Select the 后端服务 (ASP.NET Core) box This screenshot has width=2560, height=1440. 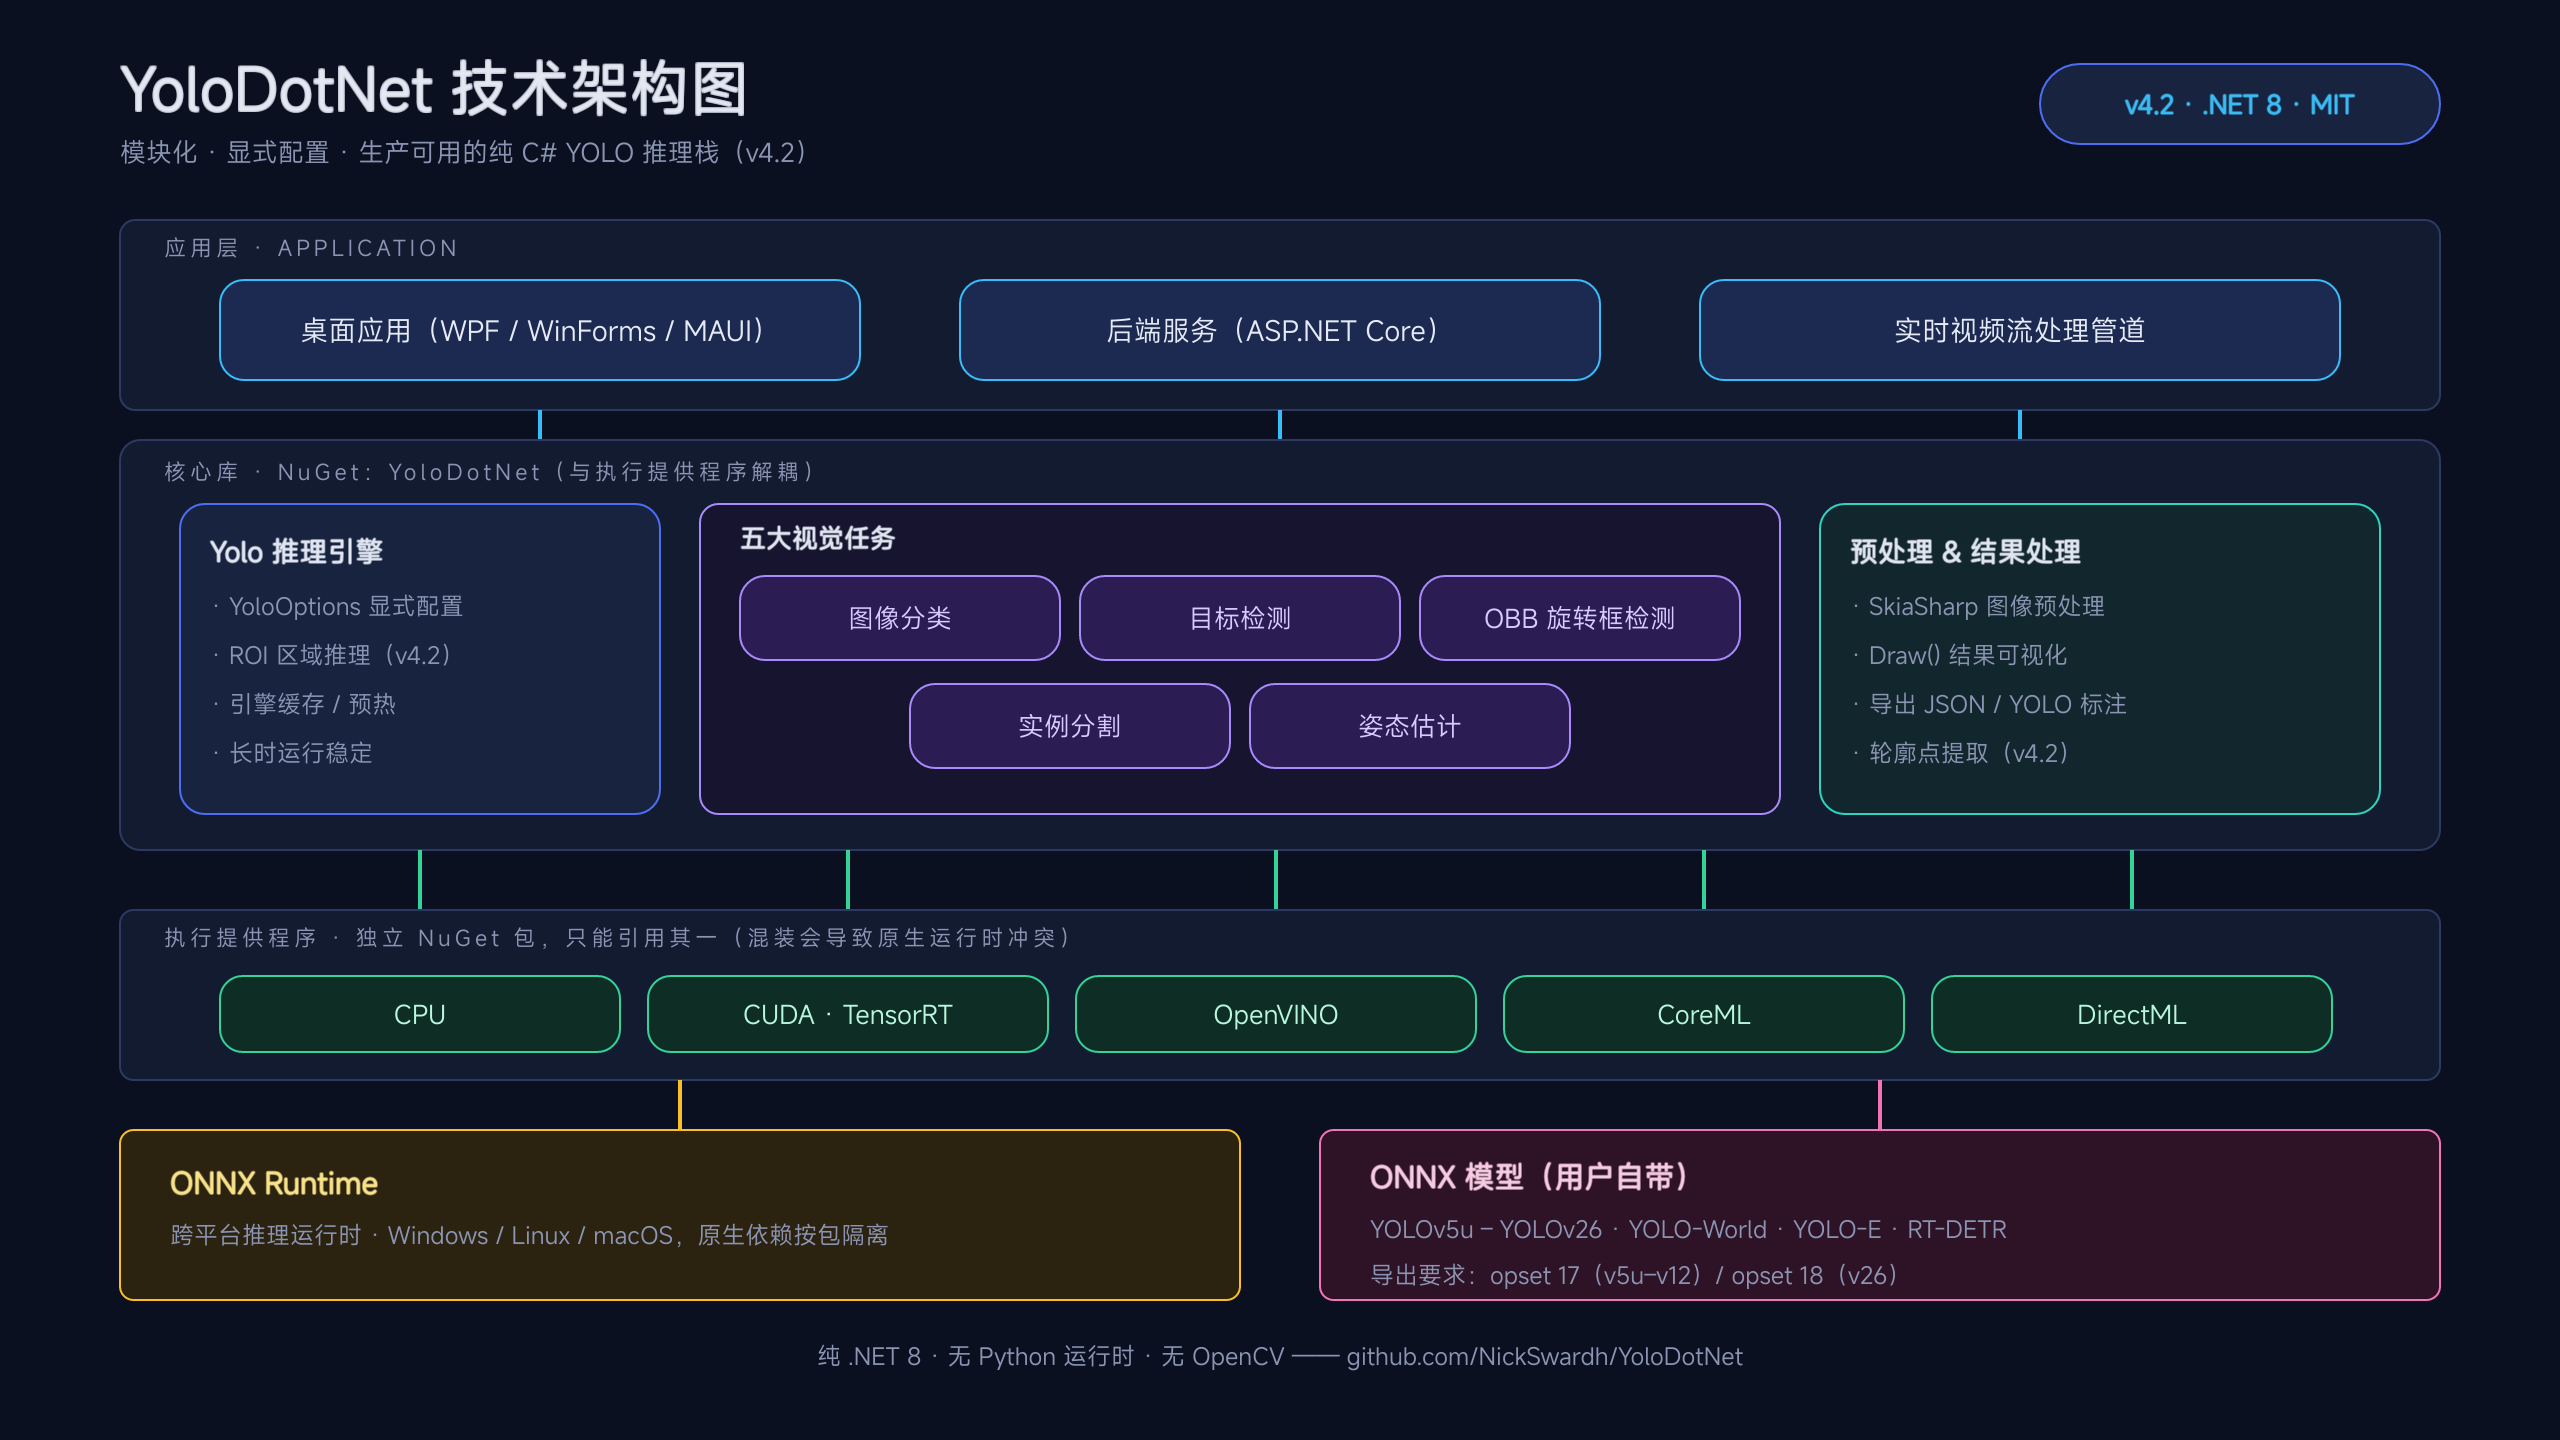(1280, 330)
